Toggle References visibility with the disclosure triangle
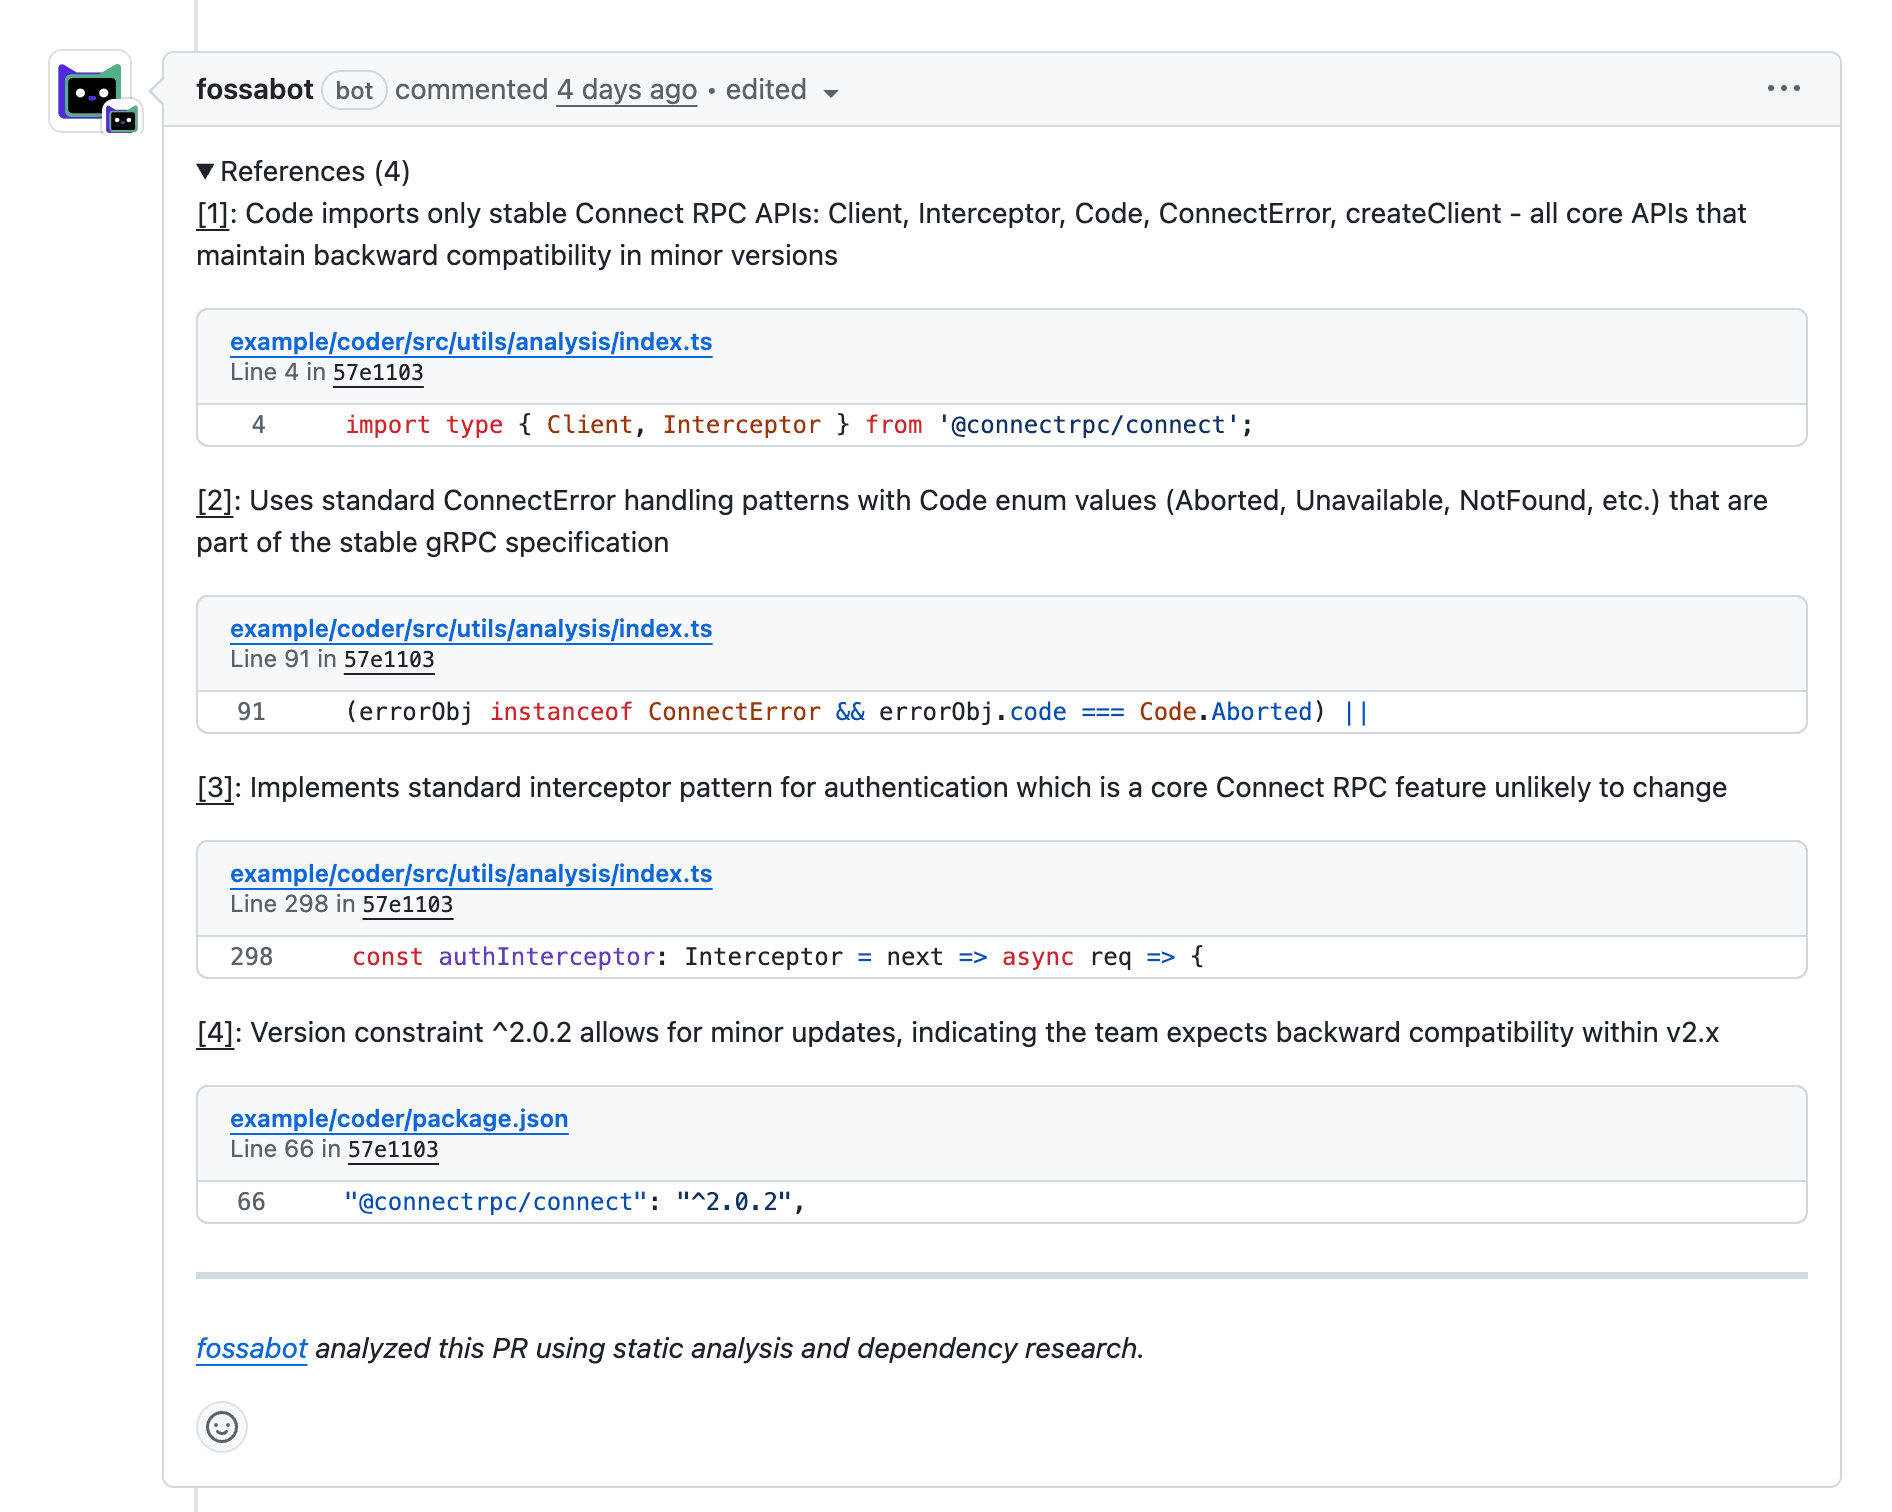The width and height of the screenshot is (1892, 1512). coord(206,170)
